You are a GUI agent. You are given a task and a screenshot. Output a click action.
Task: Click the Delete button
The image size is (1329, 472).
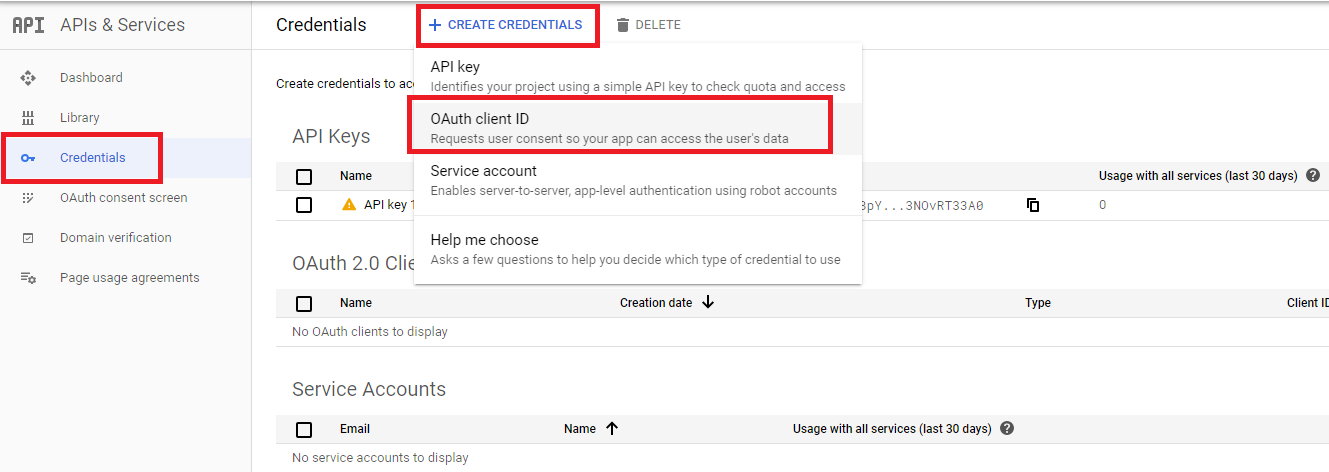648,25
